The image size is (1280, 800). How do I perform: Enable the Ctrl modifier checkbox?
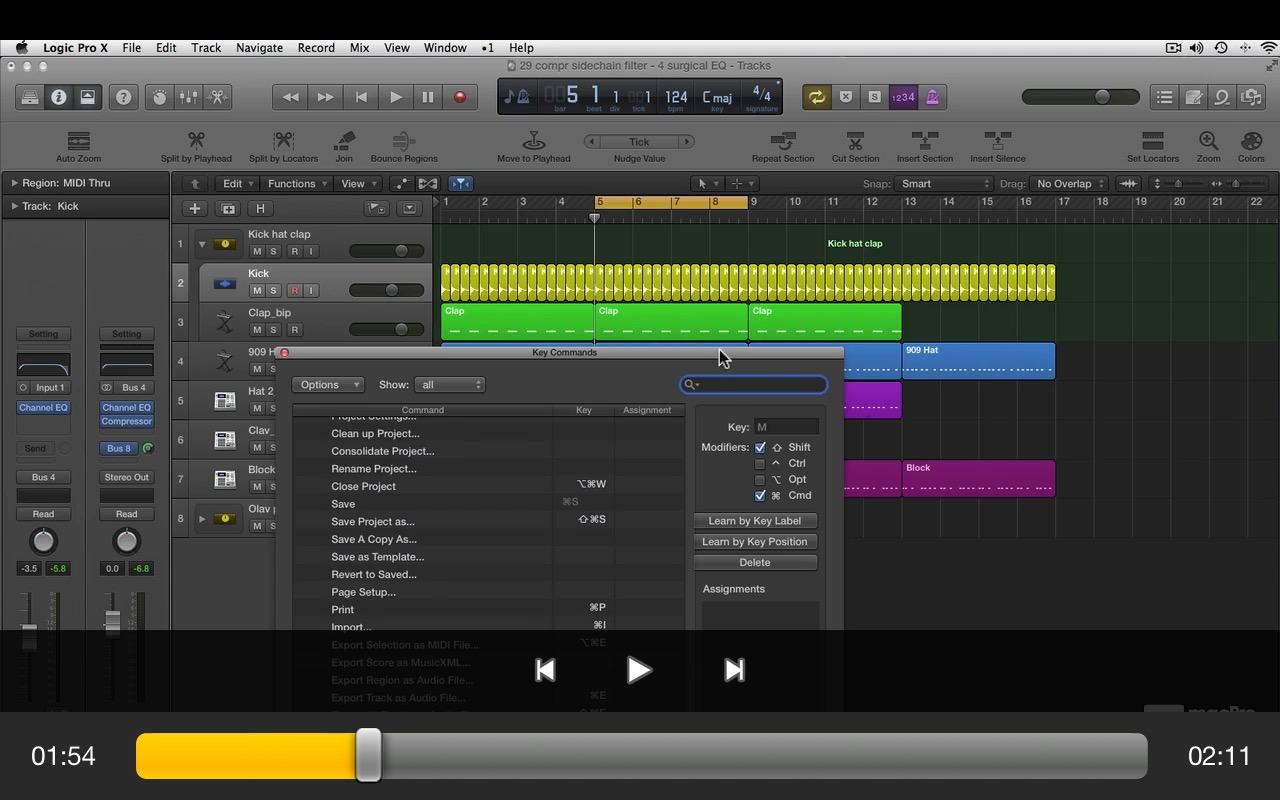click(760, 464)
